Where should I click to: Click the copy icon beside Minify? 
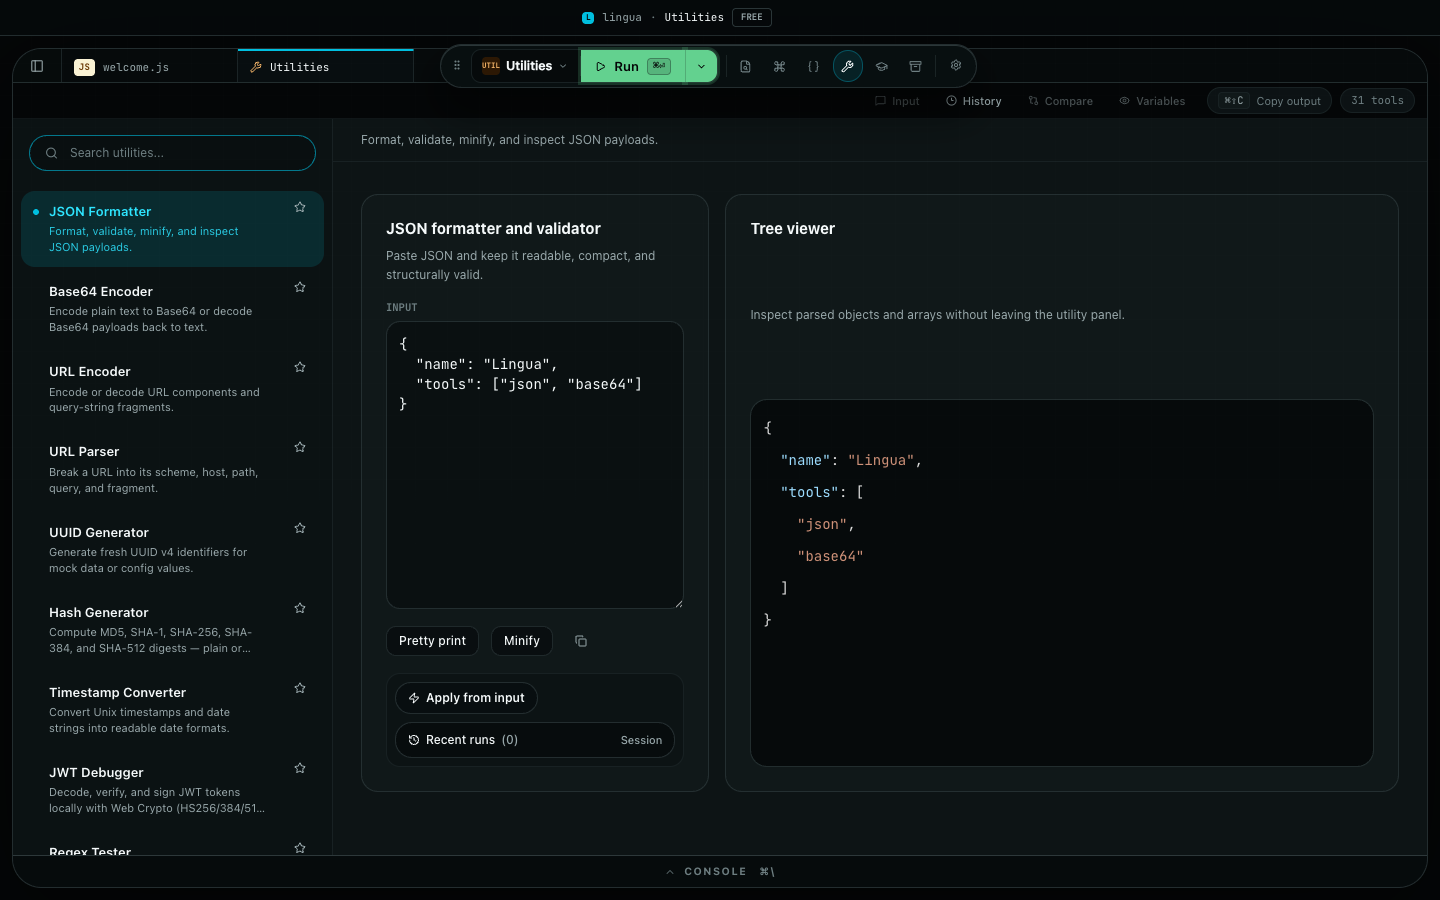pos(581,641)
